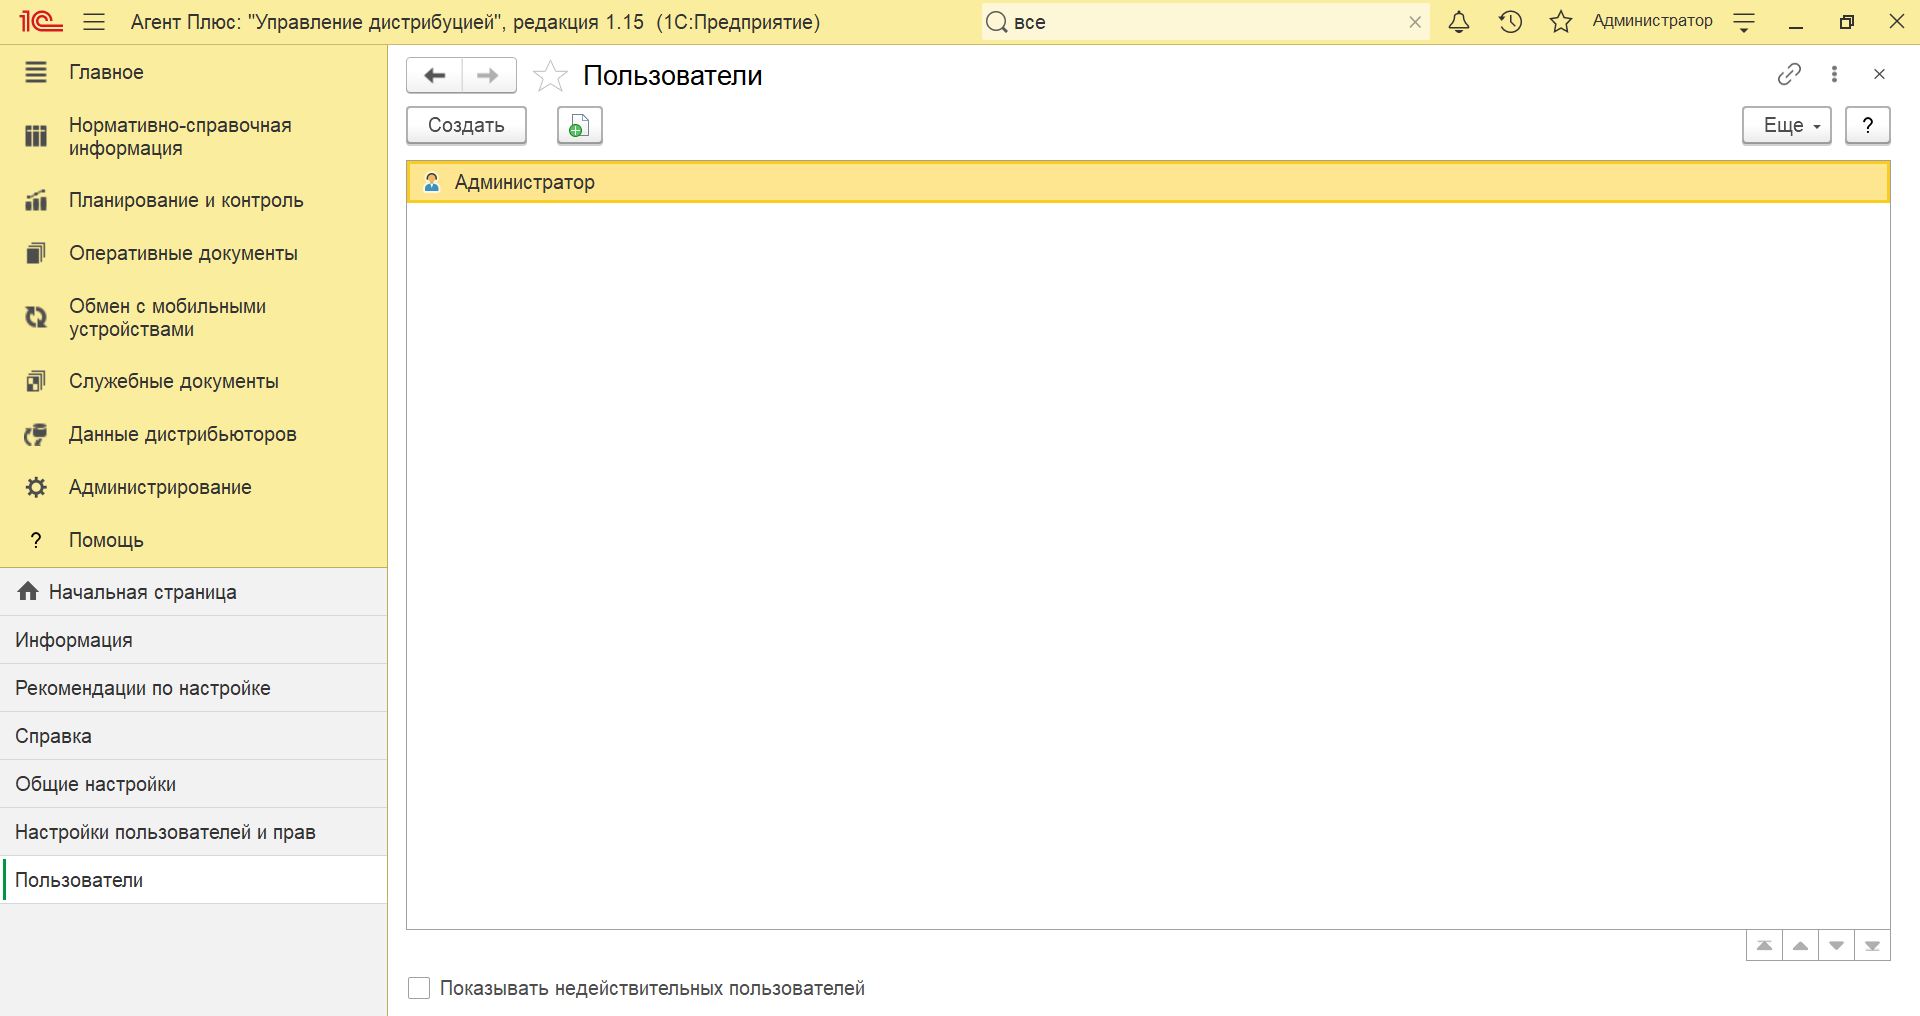Move up one row arrow button
This screenshot has height=1016, width=1920.
[x=1800, y=946]
